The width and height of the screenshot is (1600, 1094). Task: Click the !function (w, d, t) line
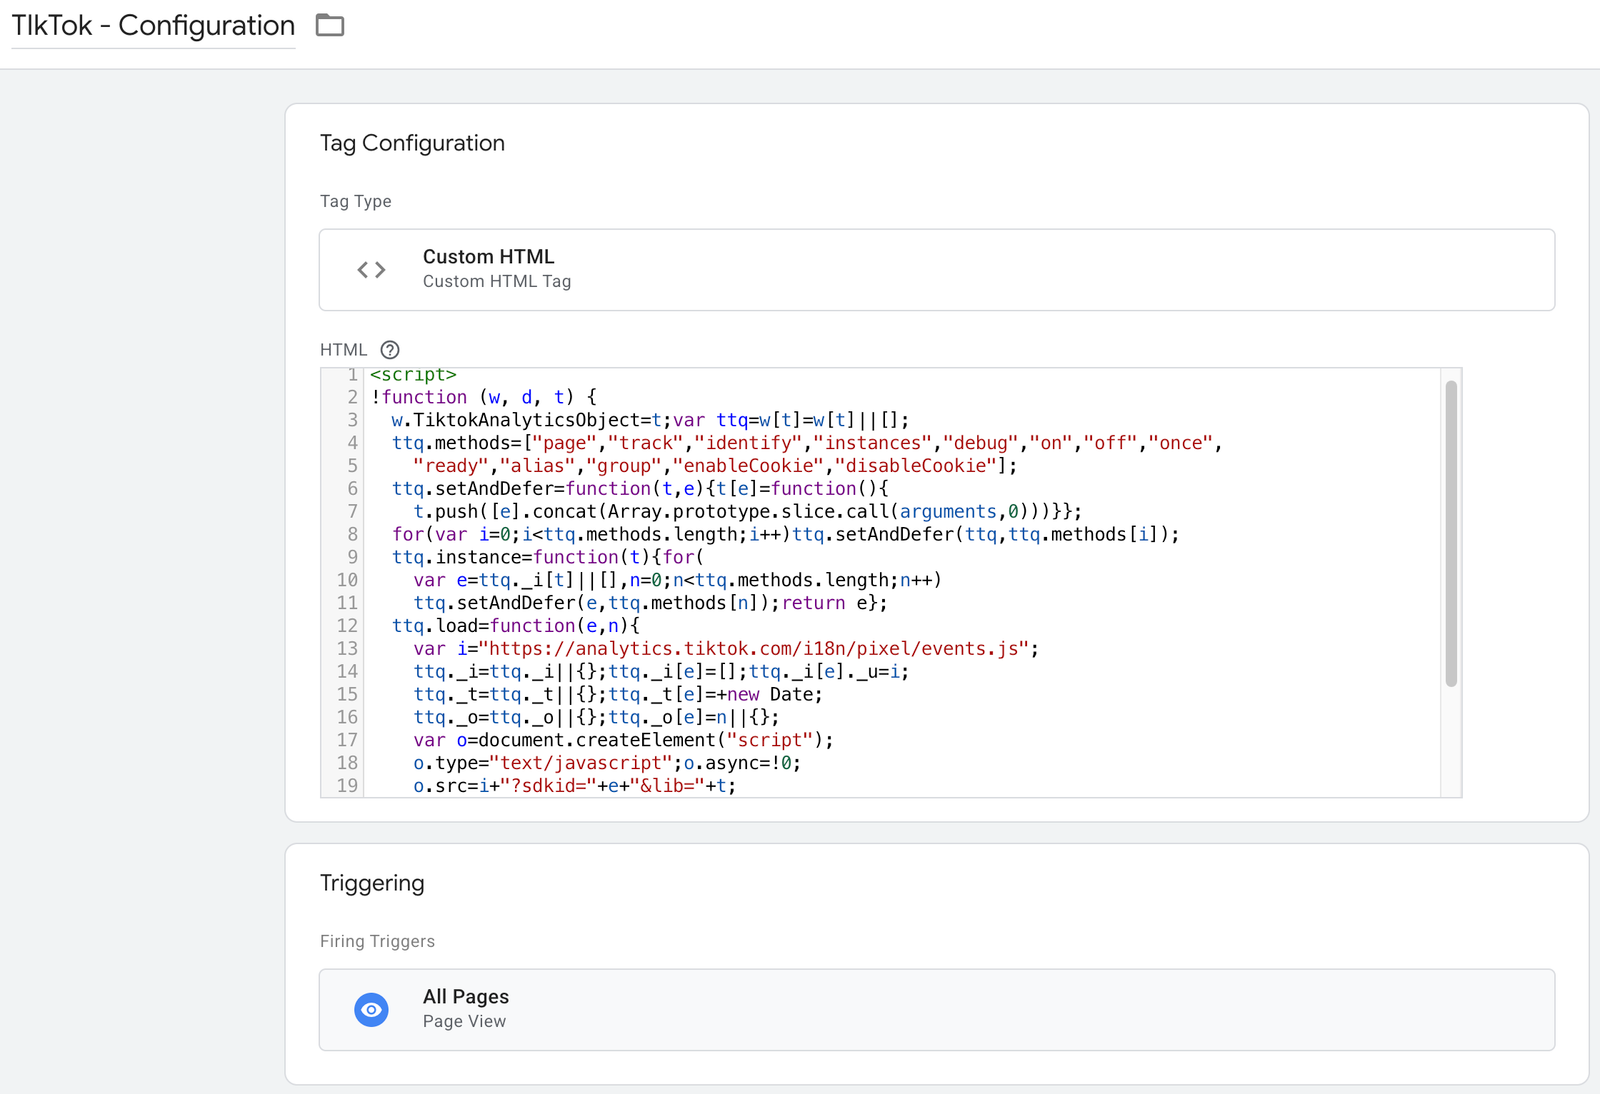(x=484, y=397)
